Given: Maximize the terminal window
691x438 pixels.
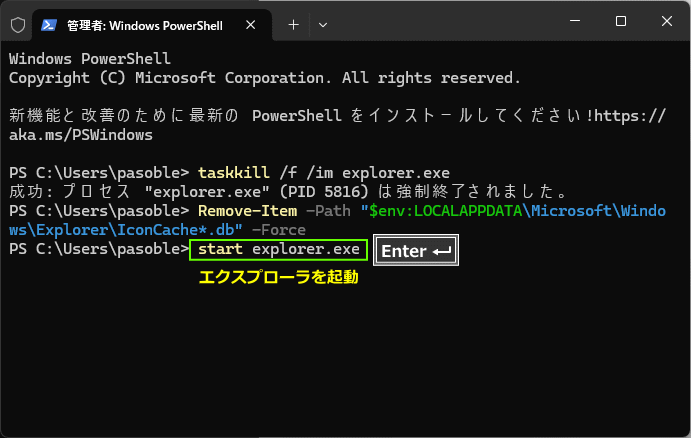Looking at the screenshot, I should (x=620, y=21).
